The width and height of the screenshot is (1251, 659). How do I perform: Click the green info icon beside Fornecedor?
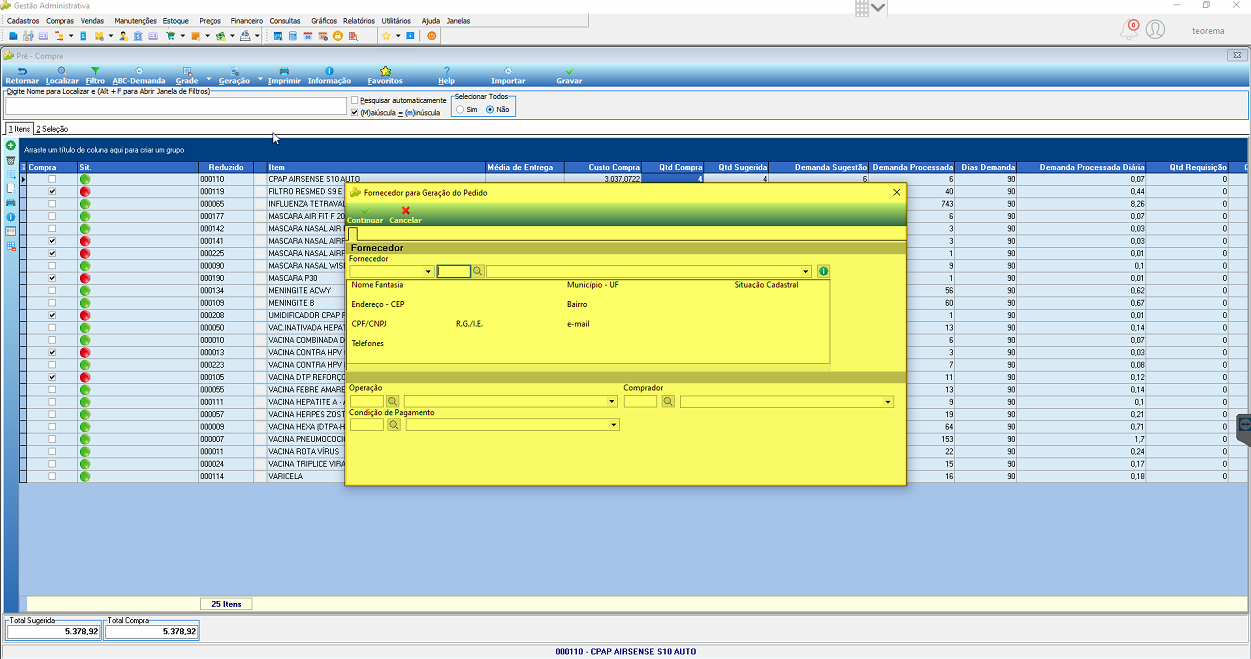pos(823,271)
